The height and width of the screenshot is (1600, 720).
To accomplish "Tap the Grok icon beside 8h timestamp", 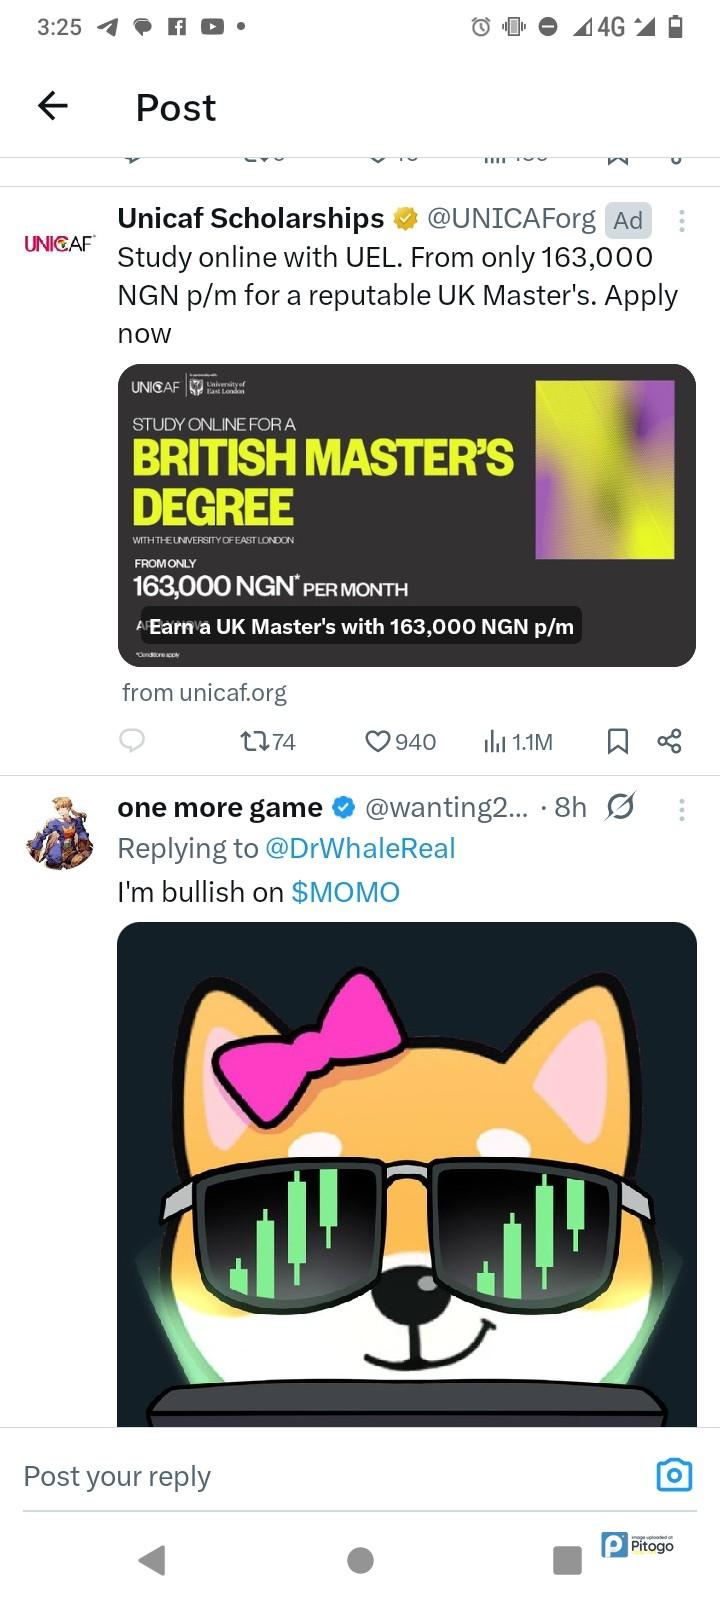I will (621, 807).
